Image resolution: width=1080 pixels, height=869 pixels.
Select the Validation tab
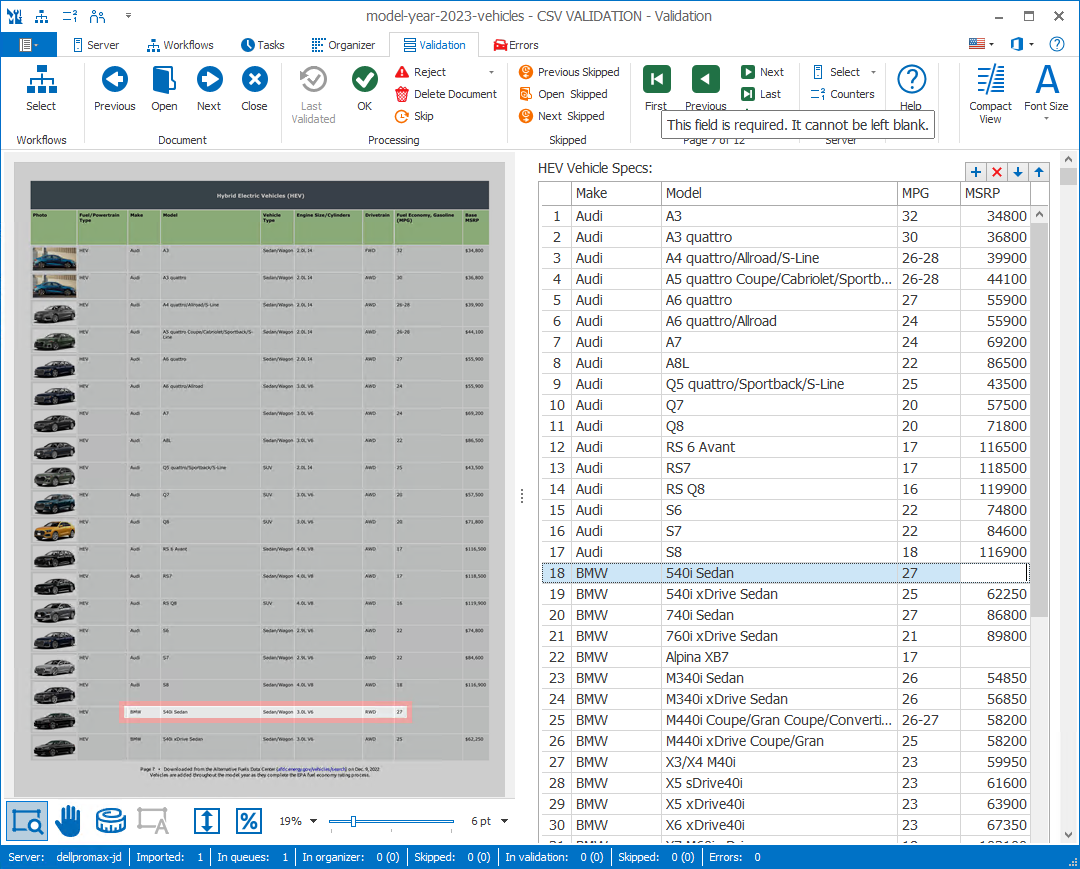coord(434,45)
